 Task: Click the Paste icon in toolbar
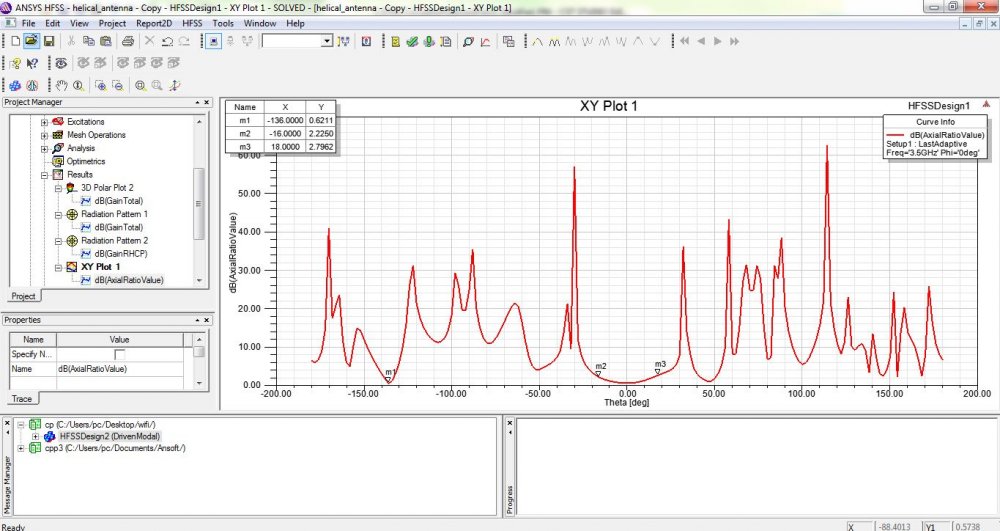106,41
